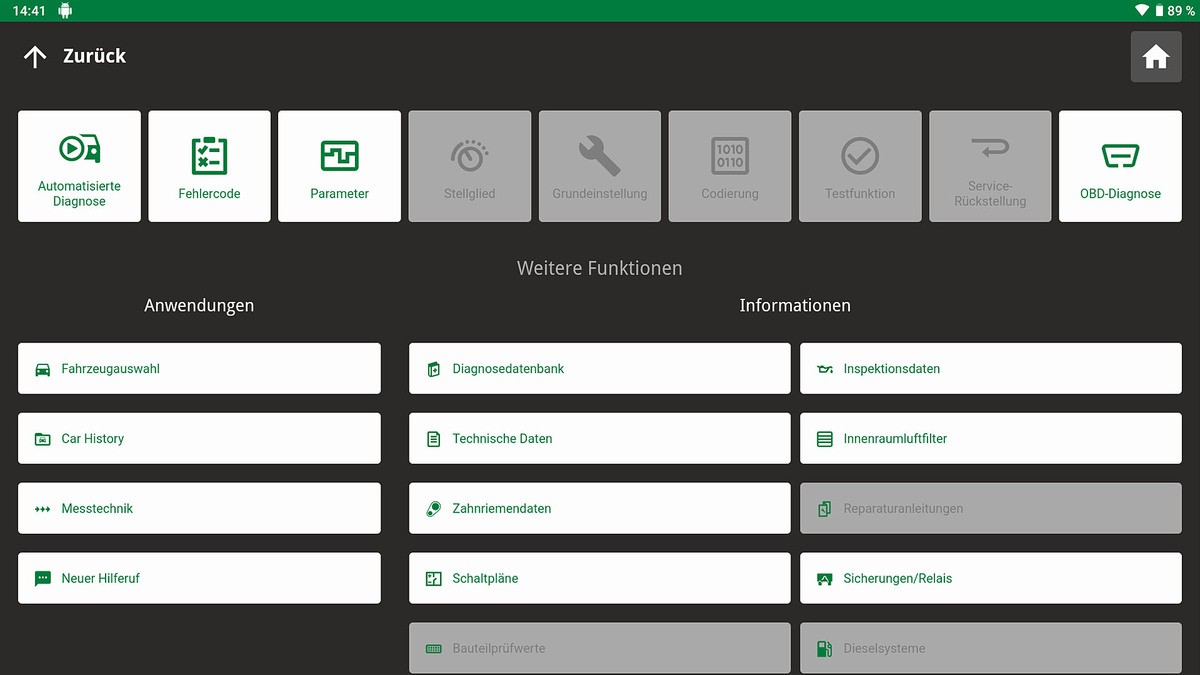Image resolution: width=1200 pixels, height=675 pixels.
Task: Open Messtechnik application
Action: click(x=199, y=509)
